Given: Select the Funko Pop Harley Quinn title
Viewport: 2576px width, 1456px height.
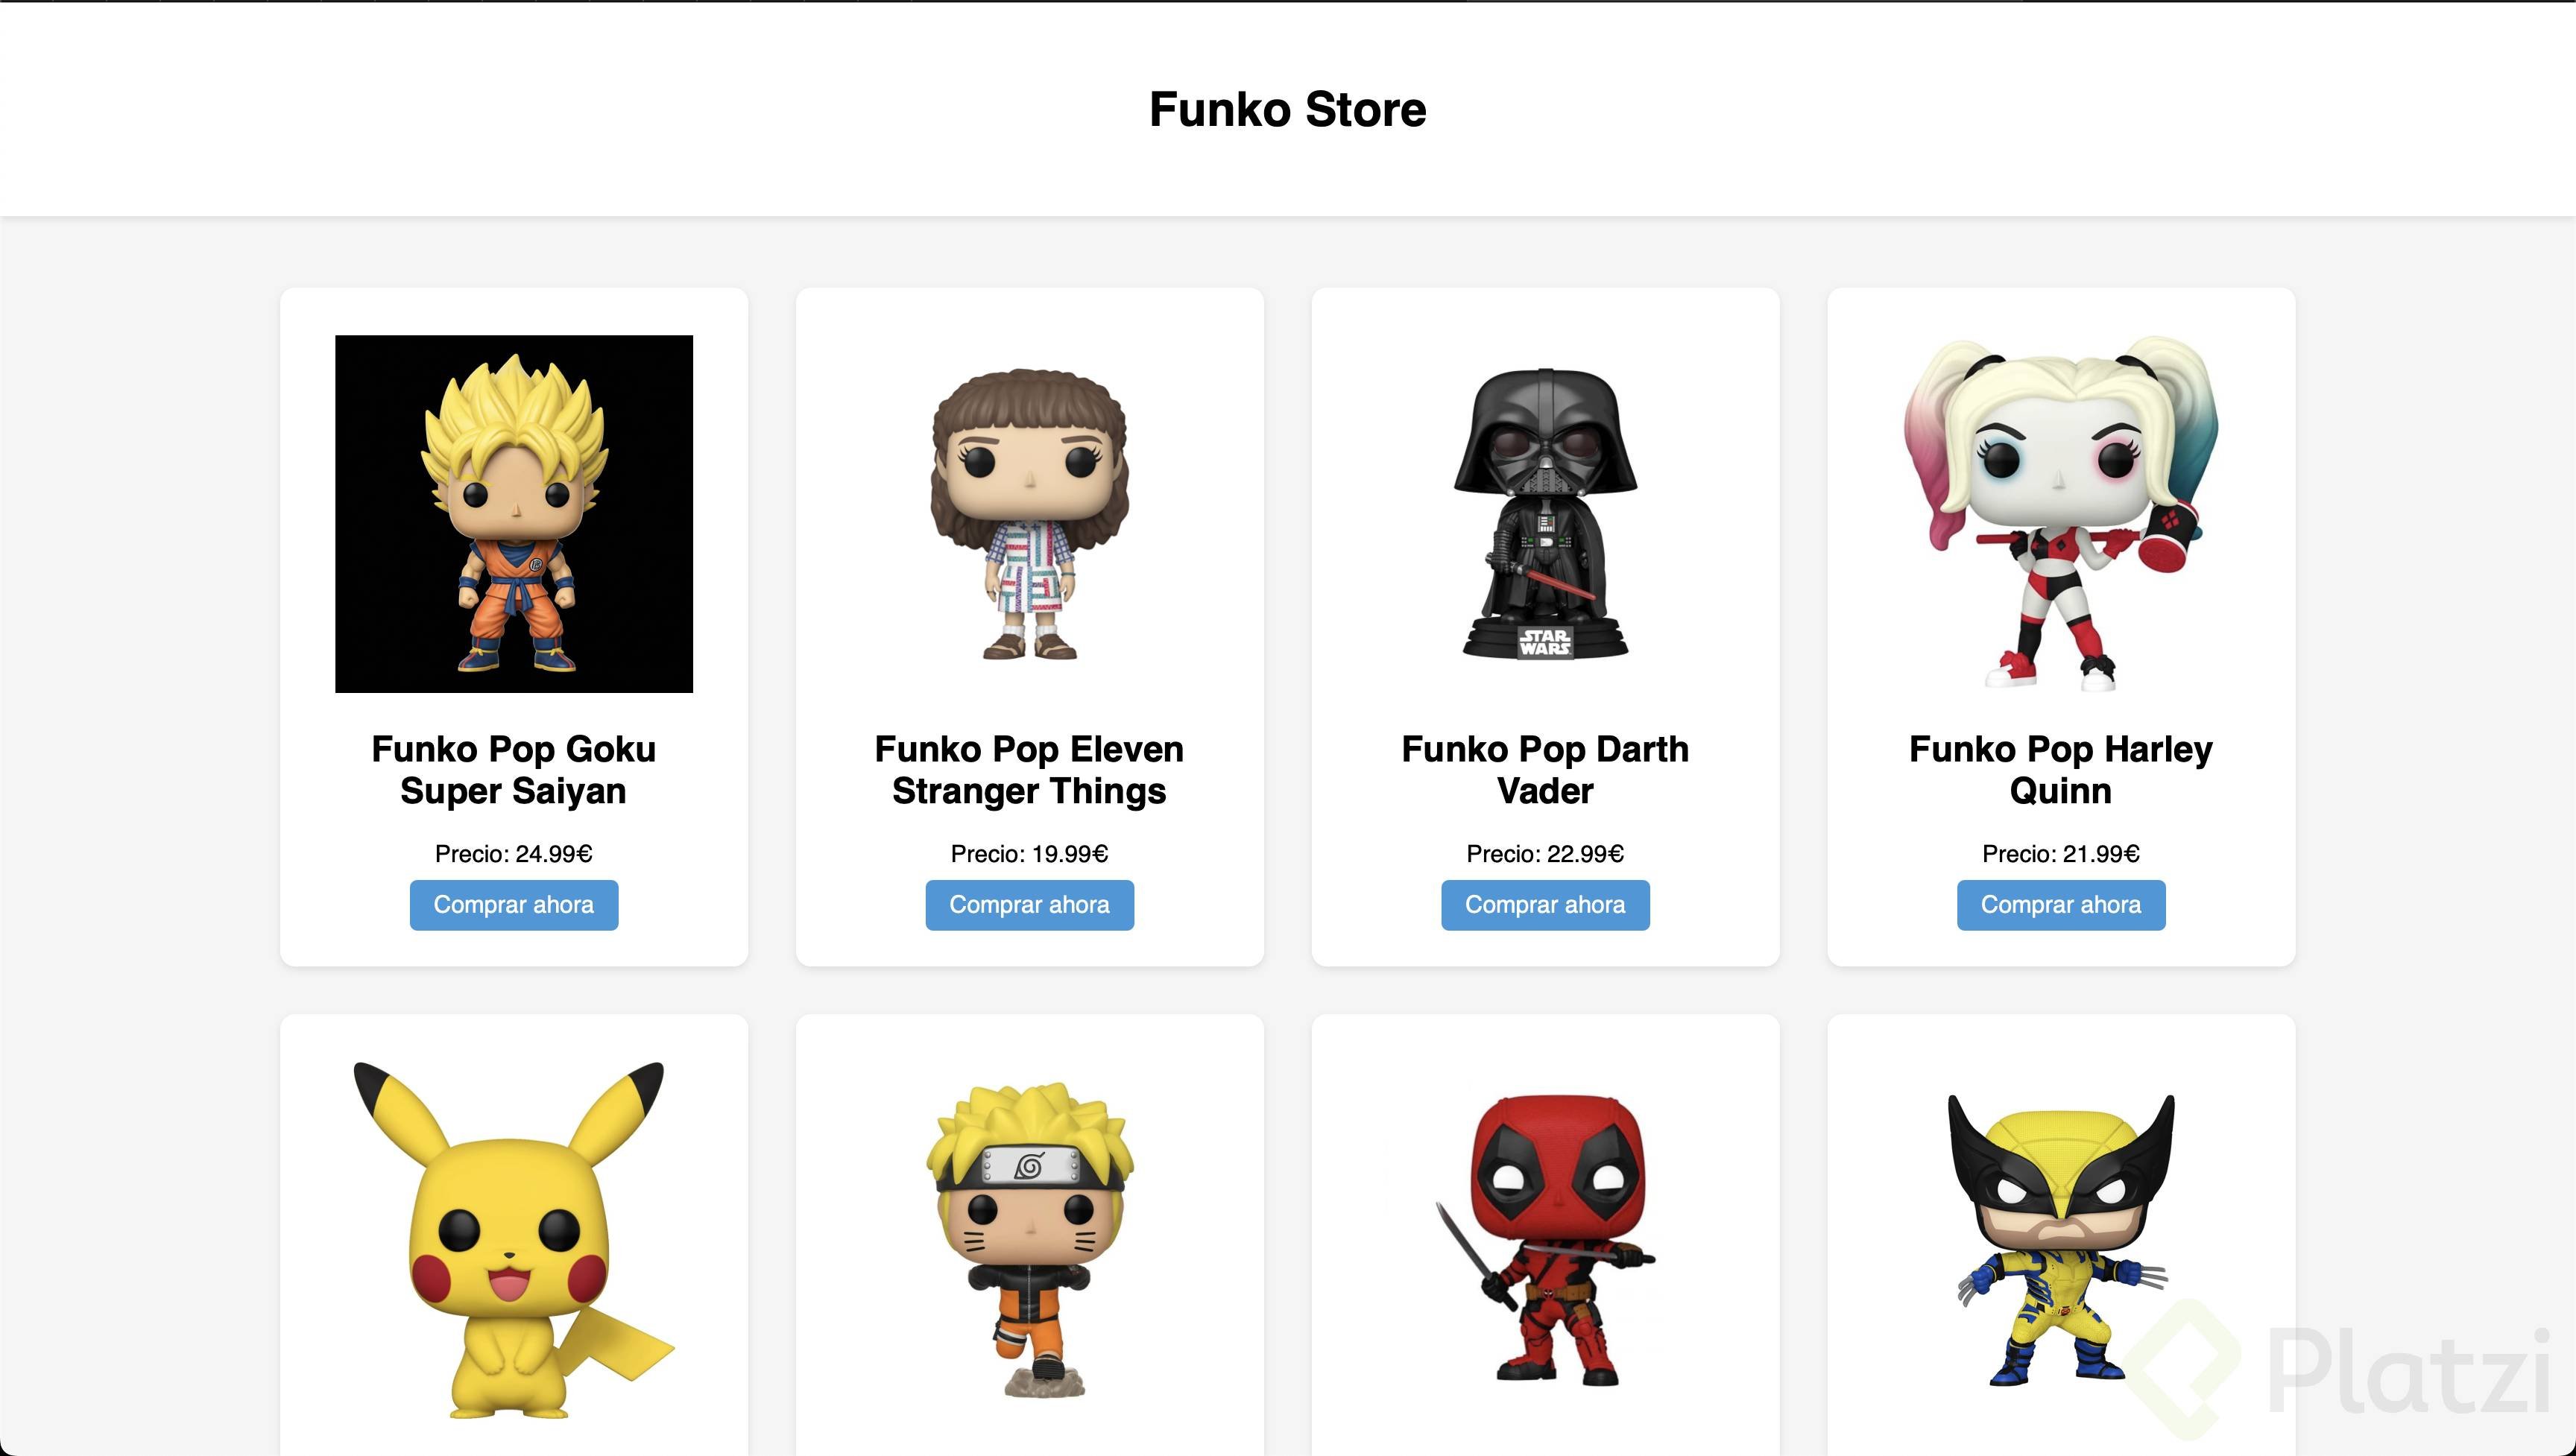Looking at the screenshot, I should click(x=2060, y=769).
